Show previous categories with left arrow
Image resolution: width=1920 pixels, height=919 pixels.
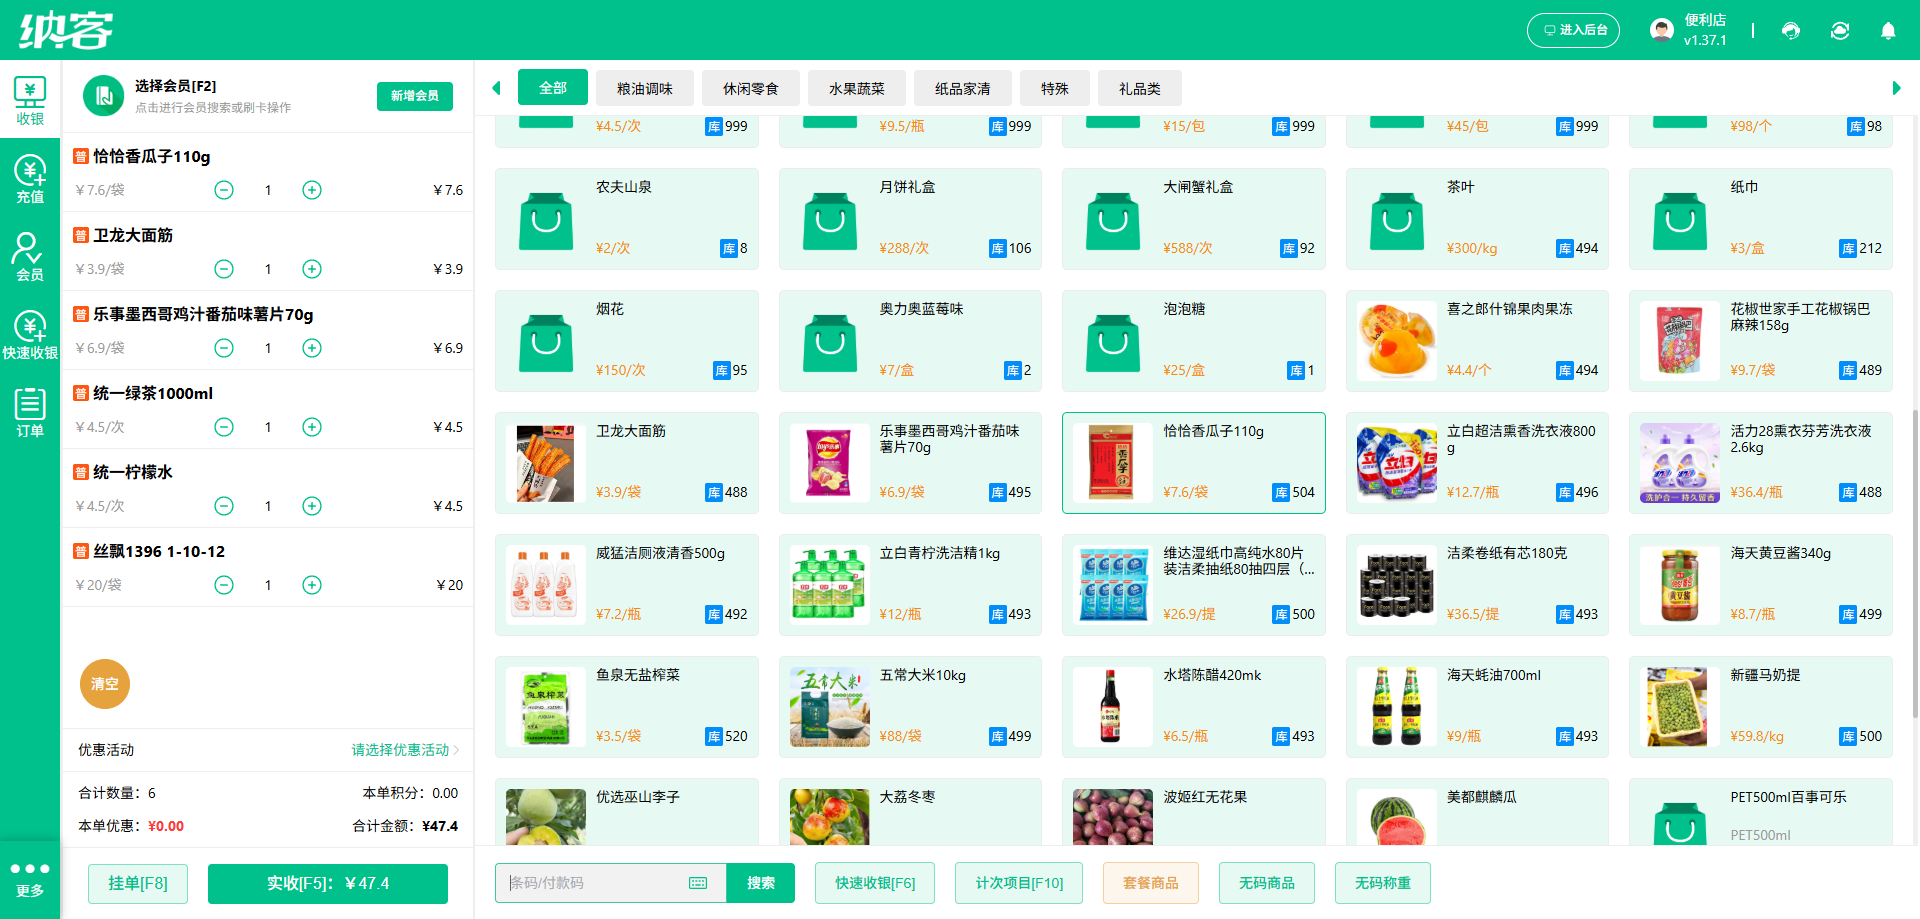pos(496,88)
